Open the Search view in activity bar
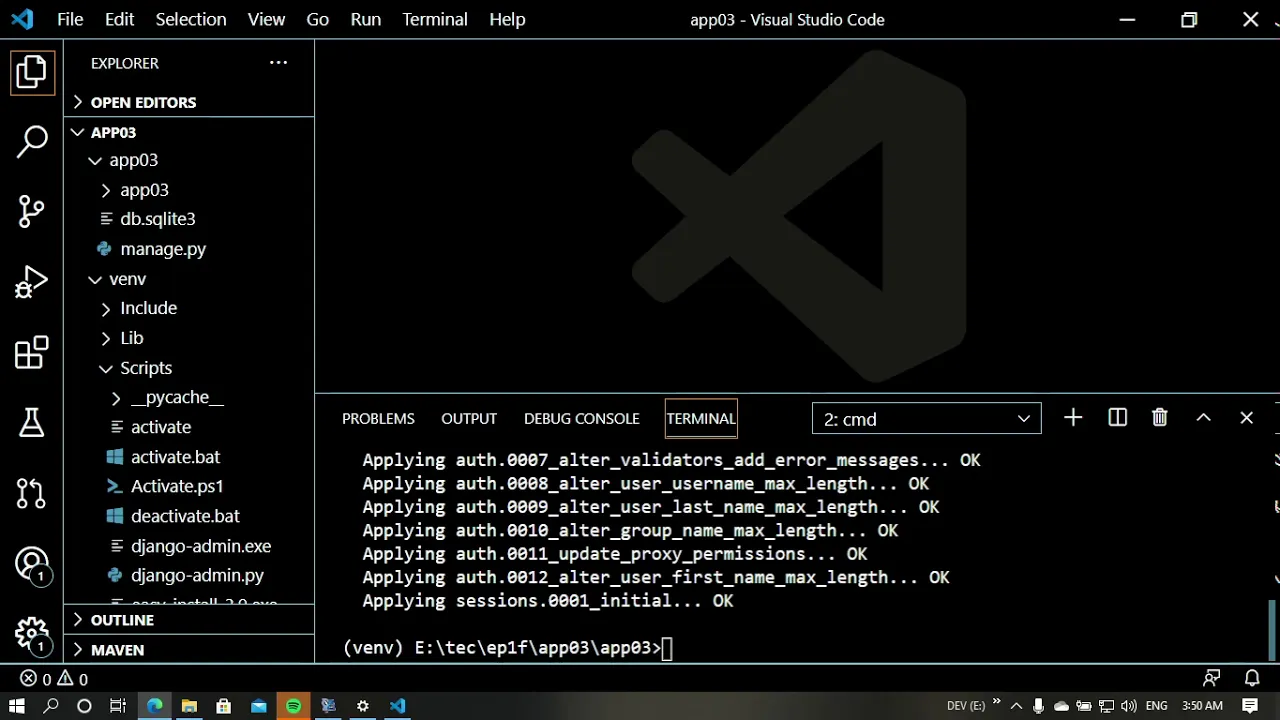 [x=31, y=142]
